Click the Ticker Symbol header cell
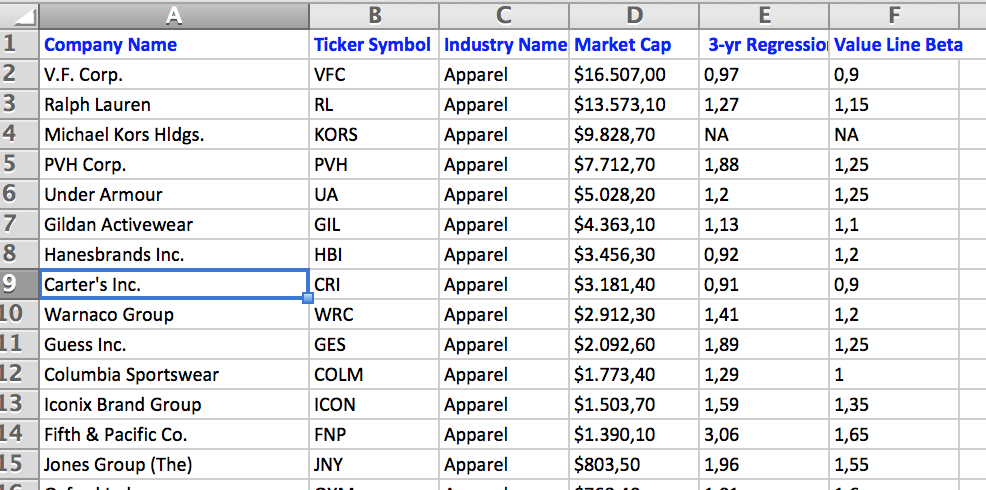The width and height of the screenshot is (986, 490). (x=372, y=45)
